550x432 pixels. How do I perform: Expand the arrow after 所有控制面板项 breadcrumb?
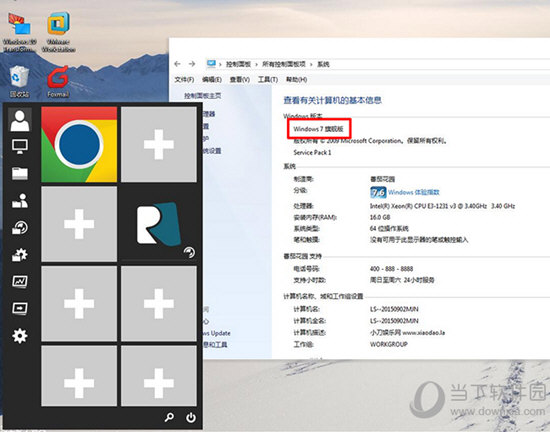[x=311, y=64]
